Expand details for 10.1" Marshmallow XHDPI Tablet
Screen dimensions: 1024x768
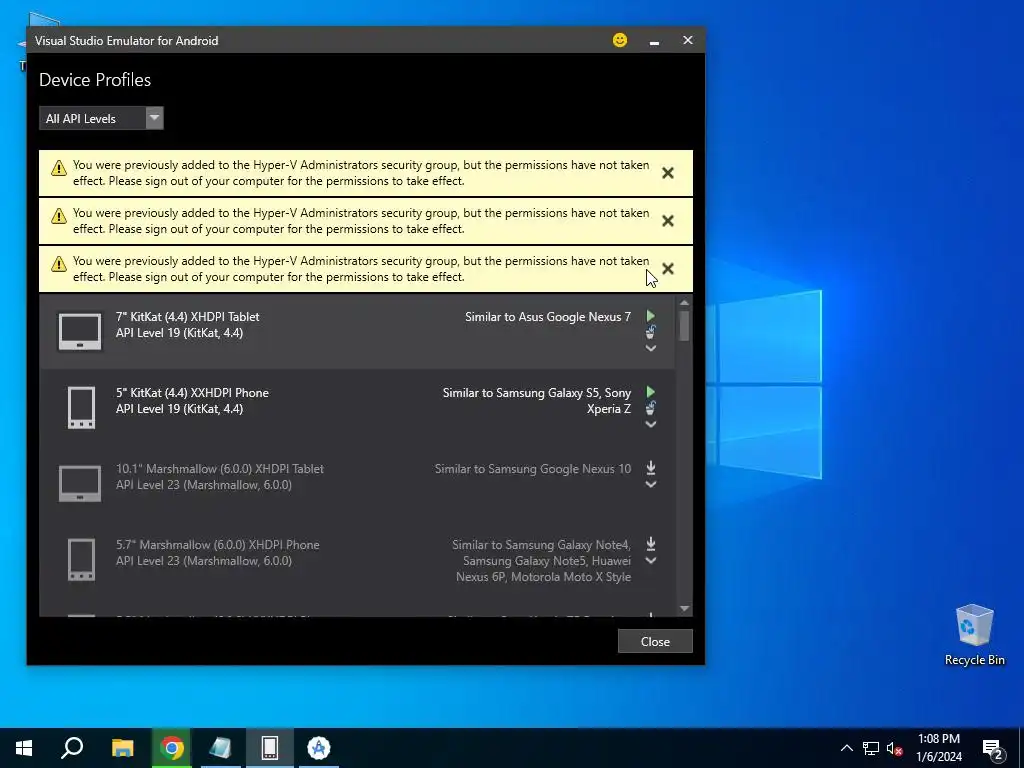click(650, 485)
